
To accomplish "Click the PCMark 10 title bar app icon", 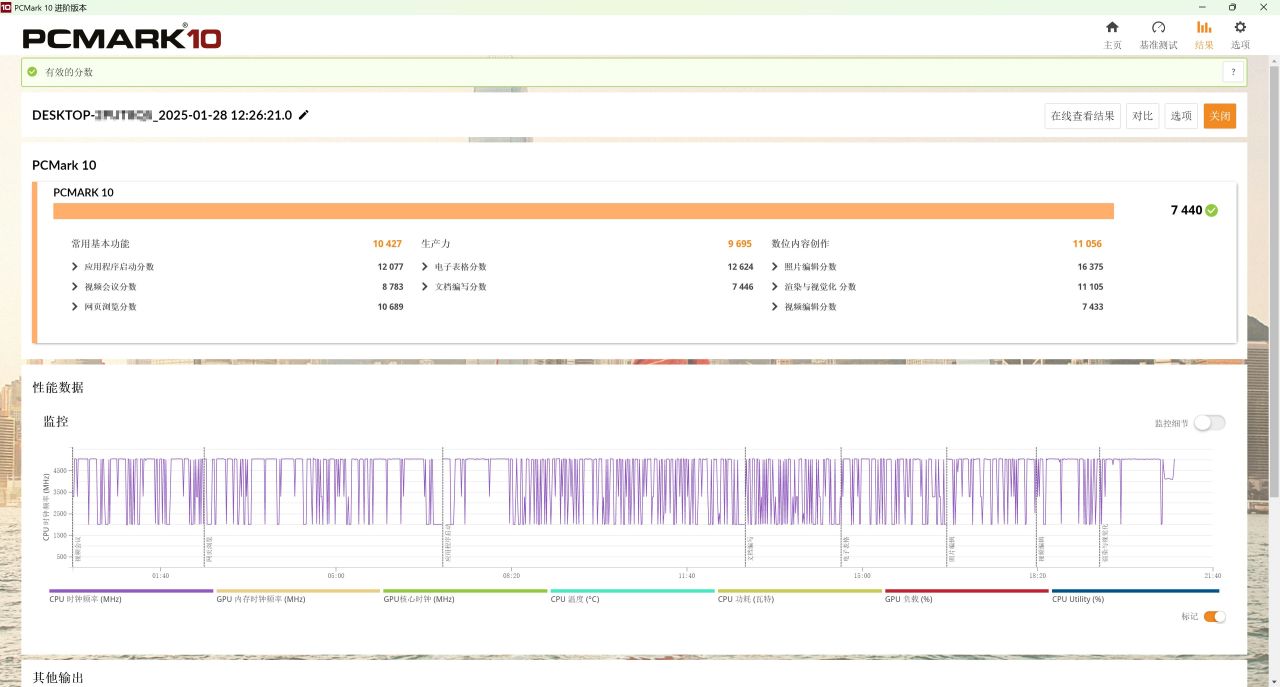I will pyautogui.click(x=6, y=6).
